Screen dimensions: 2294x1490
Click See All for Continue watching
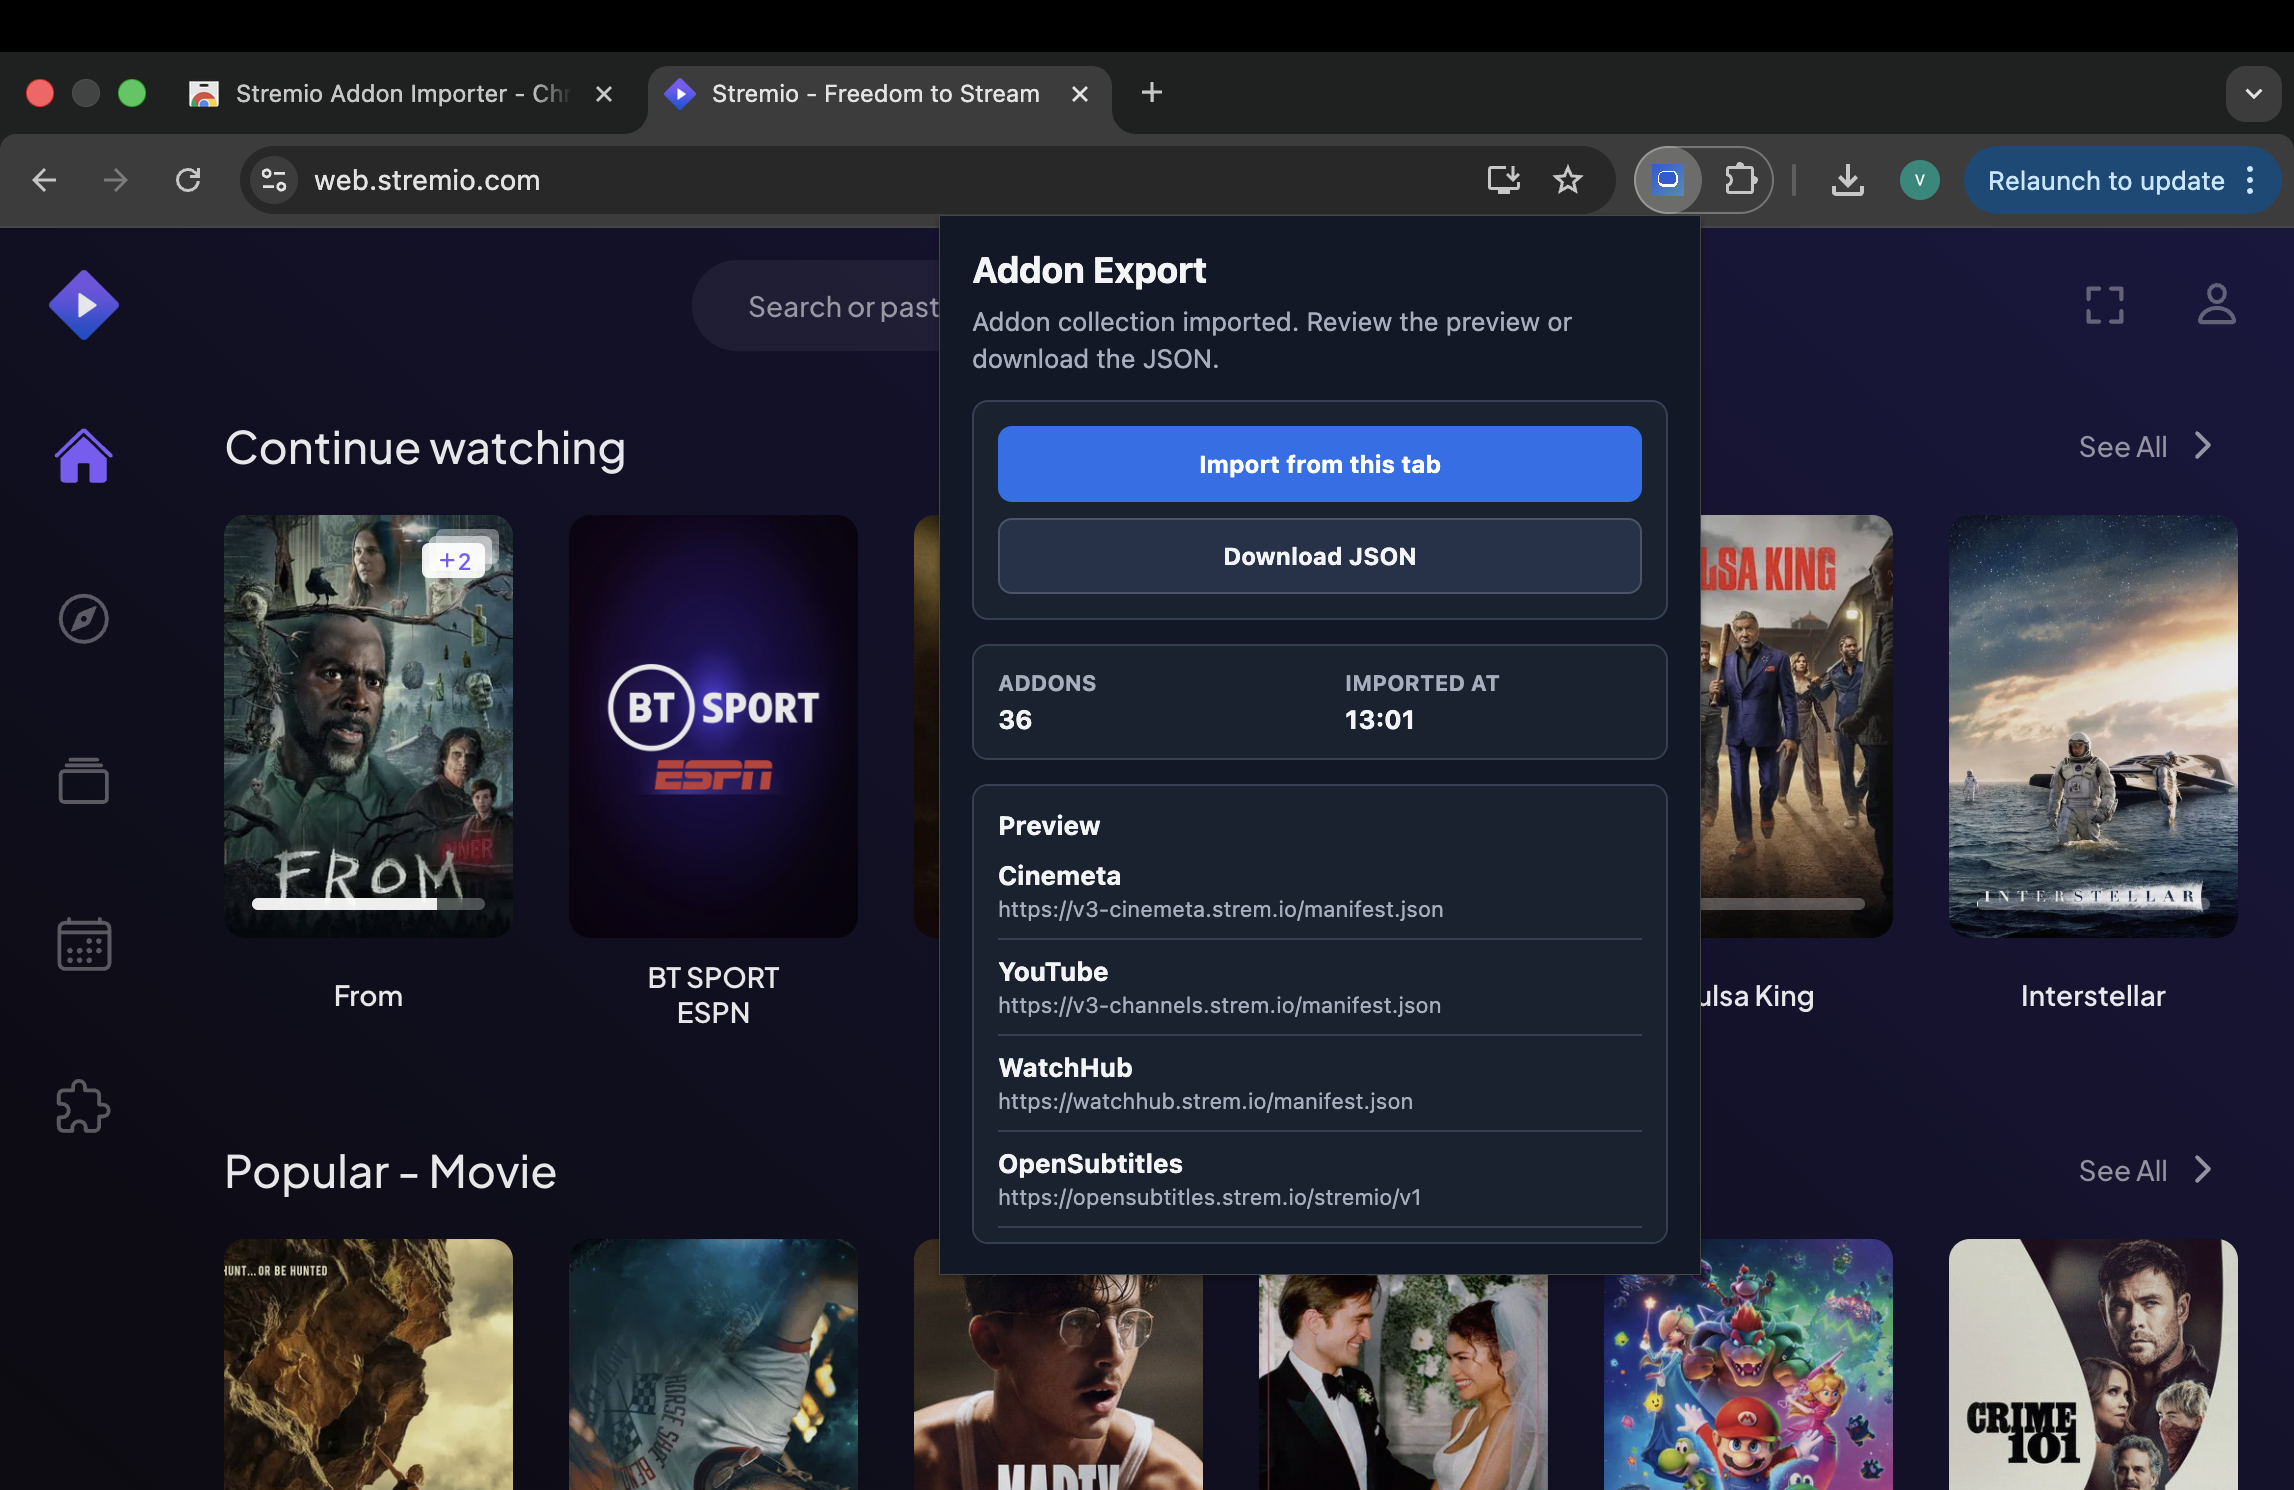tap(2123, 447)
